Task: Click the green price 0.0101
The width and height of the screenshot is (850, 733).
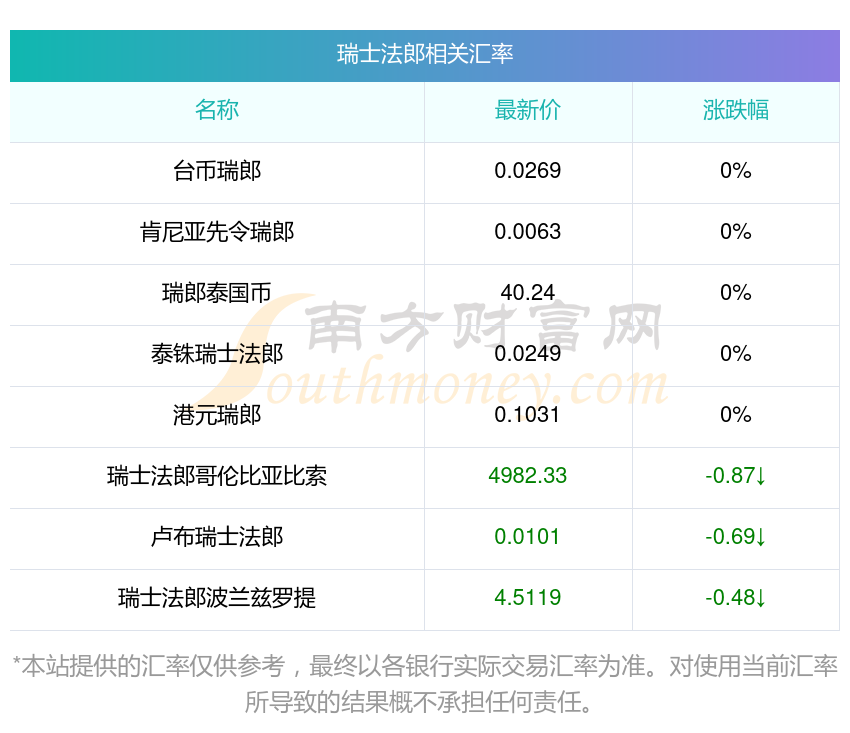Action: click(x=527, y=537)
